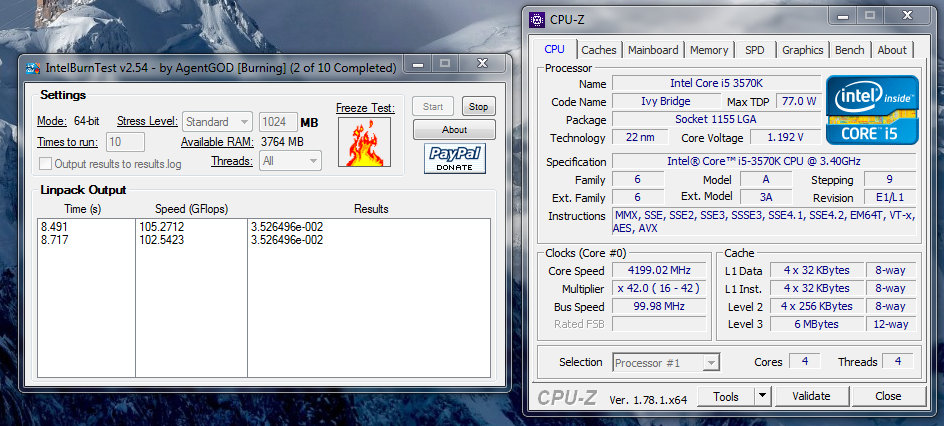Click the 1024 MB memory size field
Viewport: 944px width, 426px height.
(x=279, y=122)
